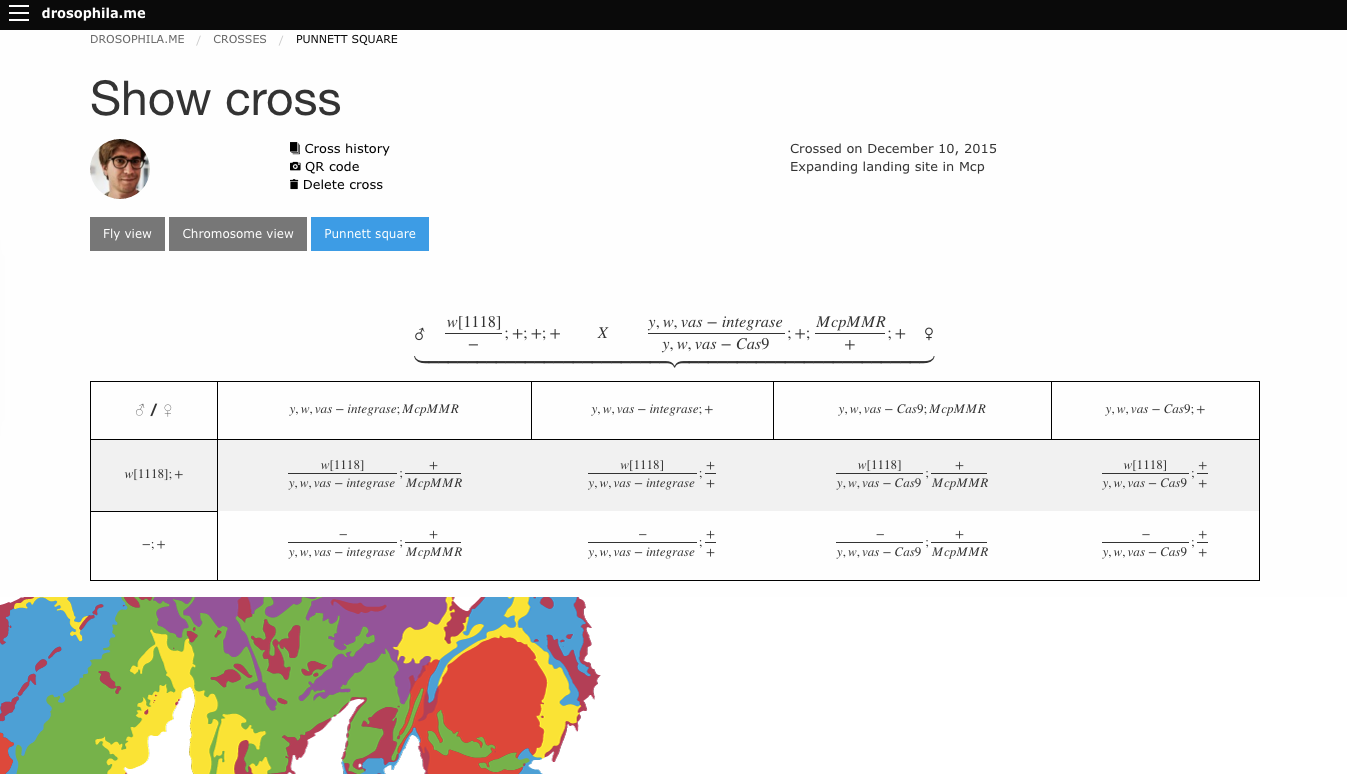Click the male symbol in cross formula

(x=420, y=334)
